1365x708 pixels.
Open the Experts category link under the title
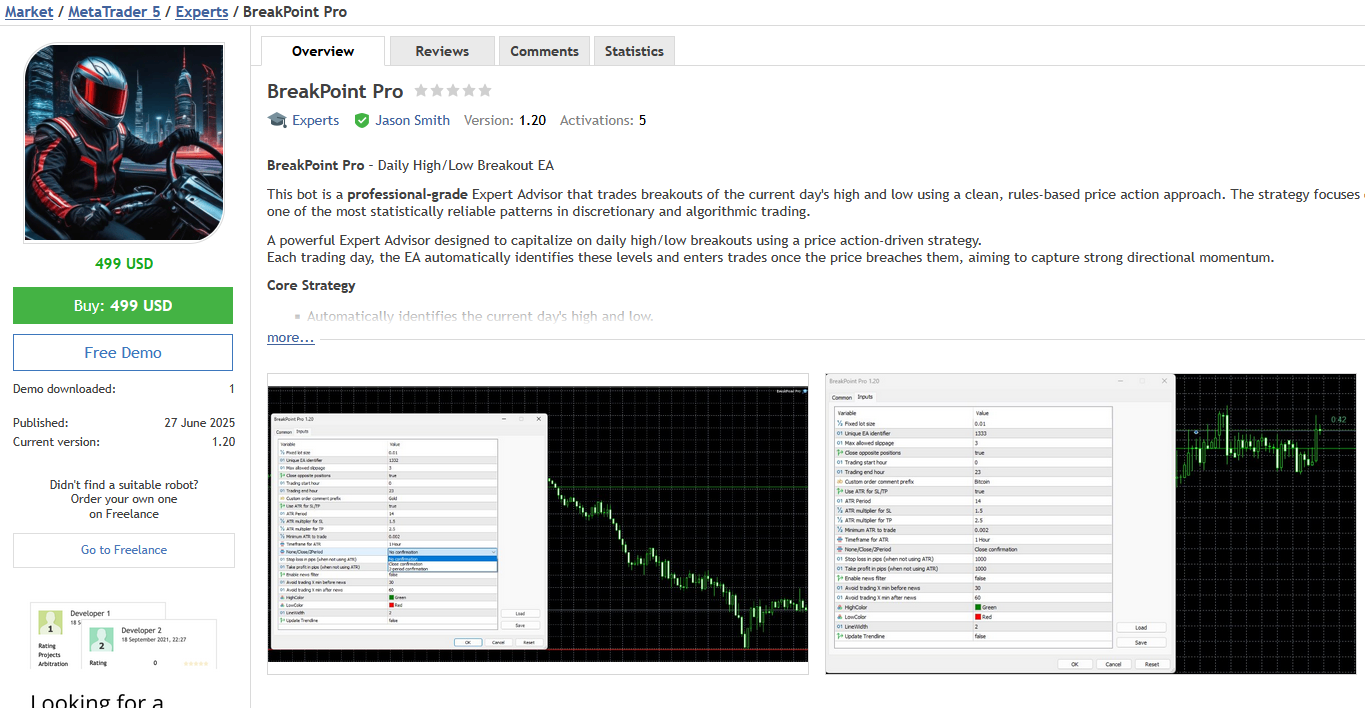pos(316,120)
